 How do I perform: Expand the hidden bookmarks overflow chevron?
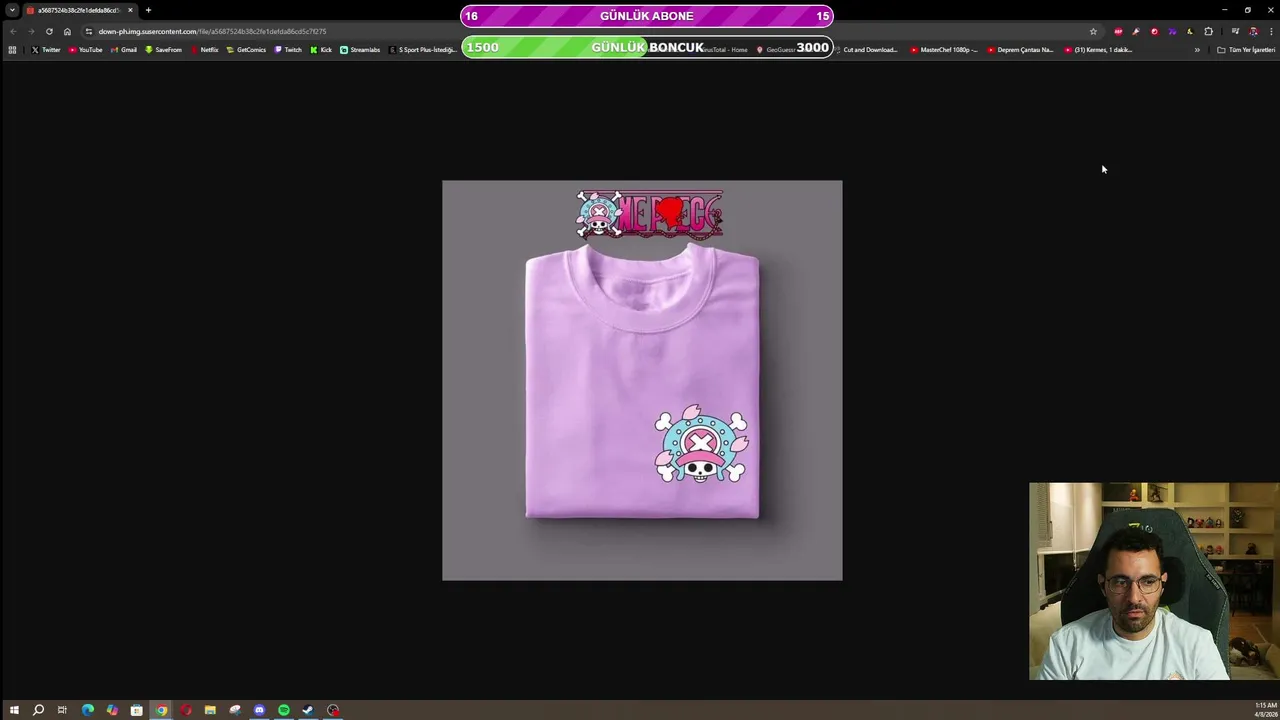[1197, 49]
